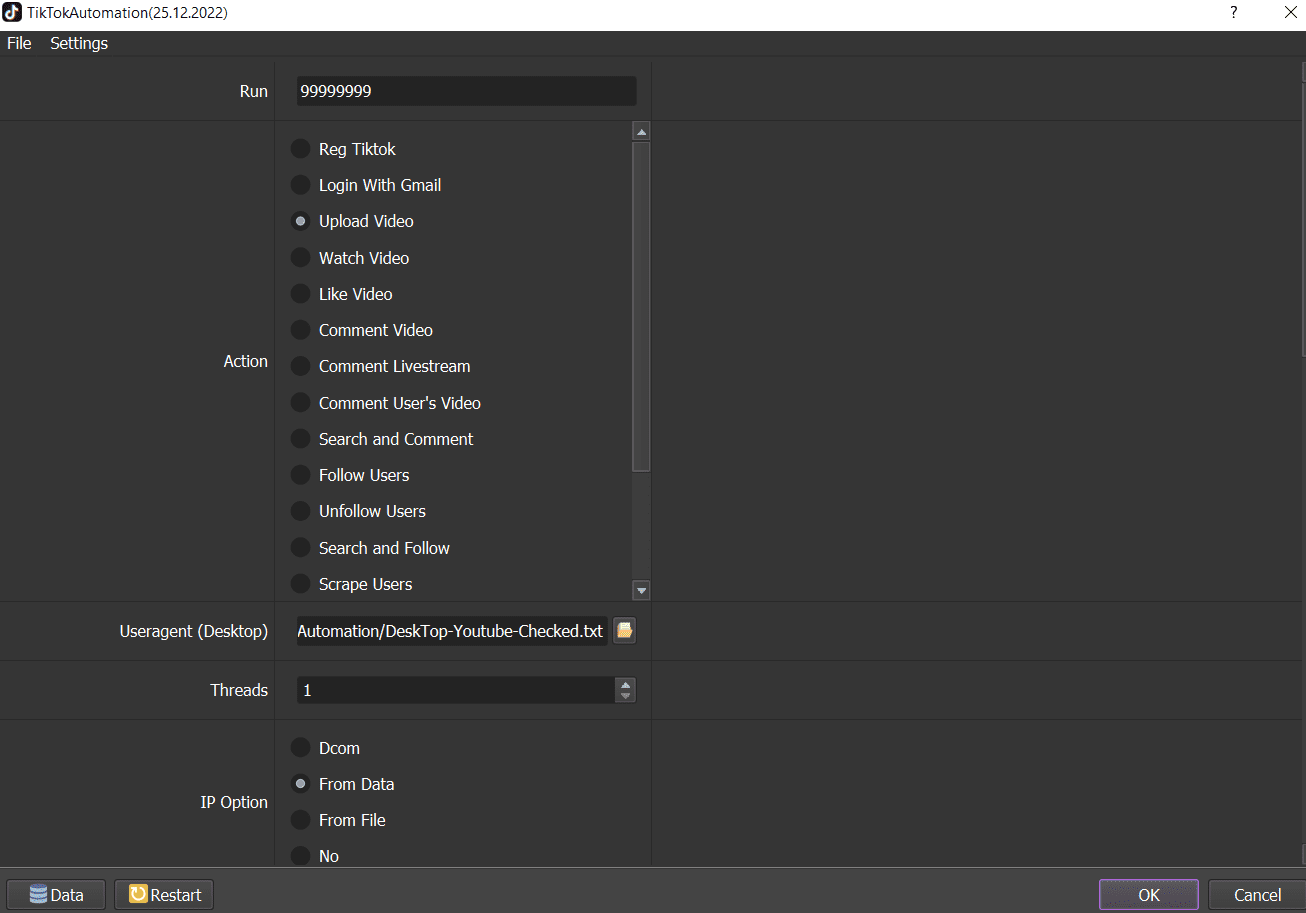
Task: Click the Run count input field
Action: pos(466,91)
